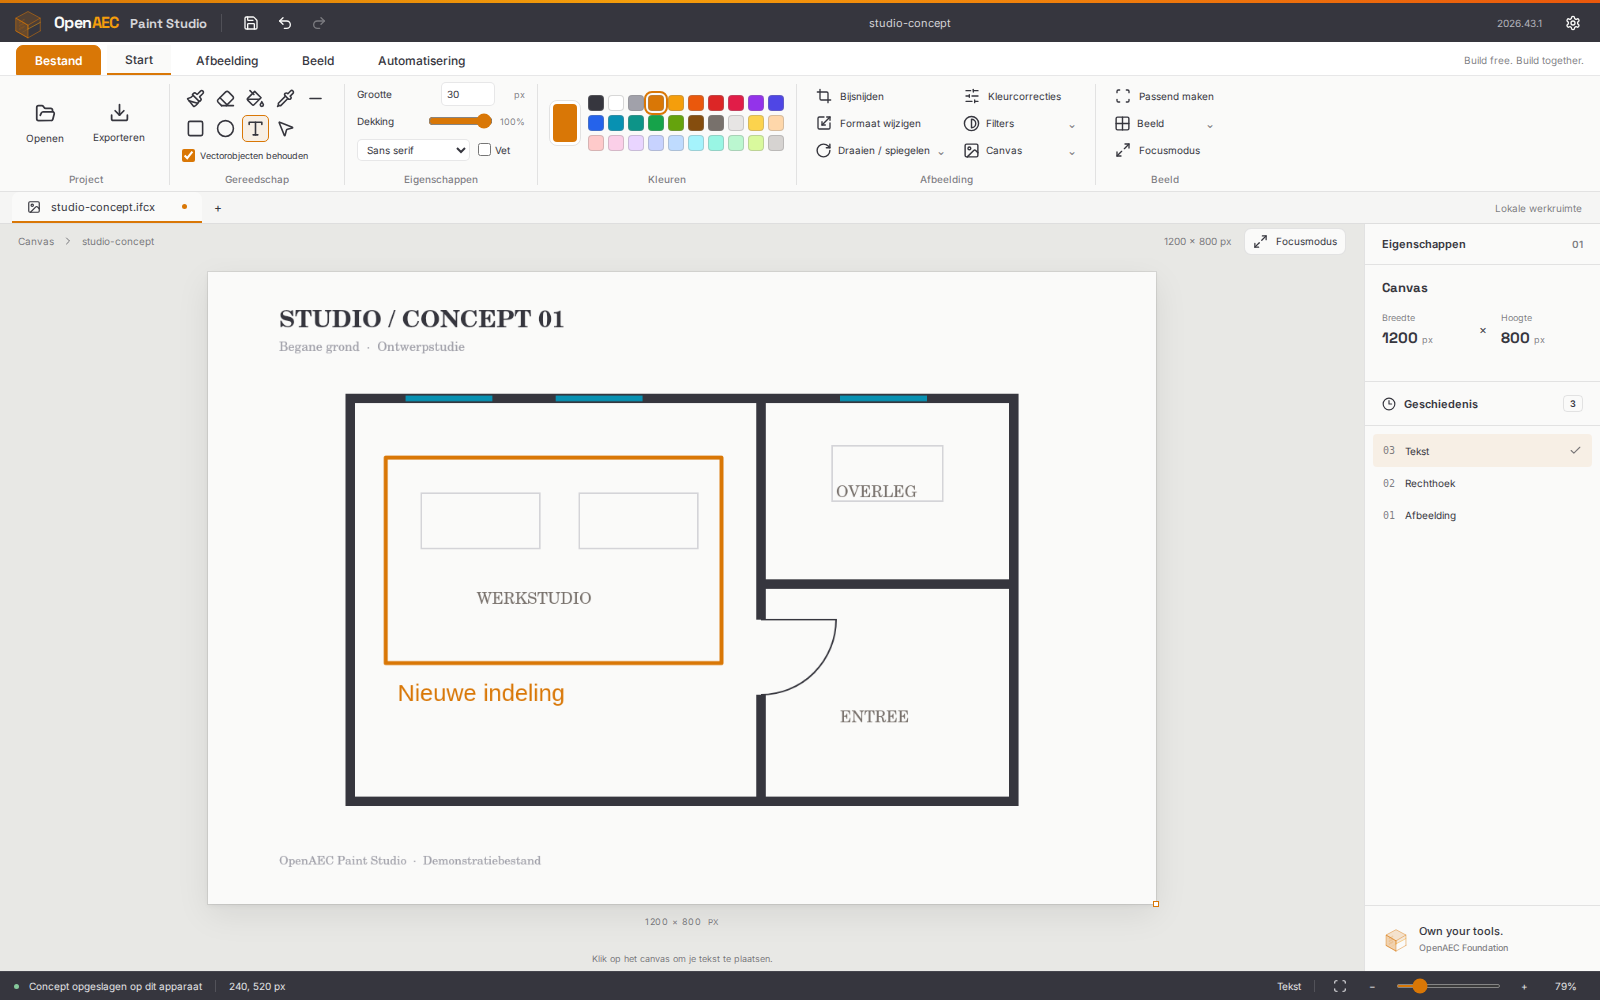The width and height of the screenshot is (1600, 1000).
Task: Add a new document tab with plus
Action: point(218,208)
